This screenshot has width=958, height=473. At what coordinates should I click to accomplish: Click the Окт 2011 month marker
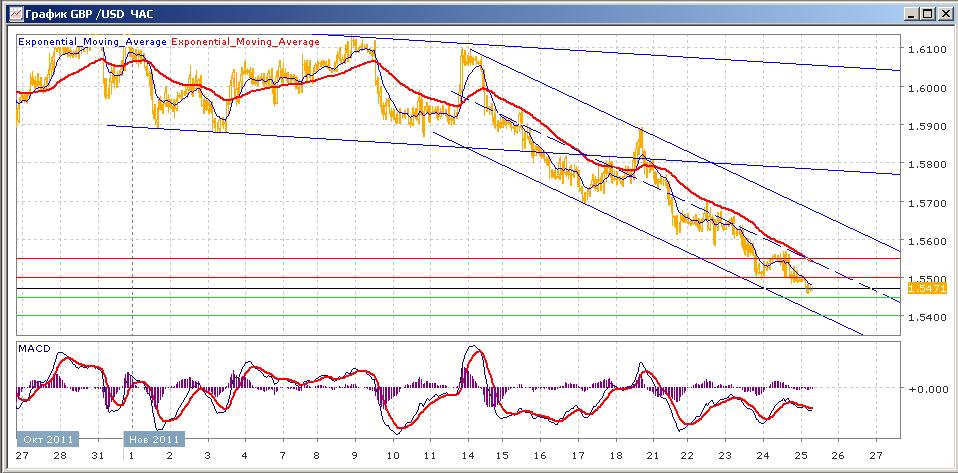tap(48, 439)
